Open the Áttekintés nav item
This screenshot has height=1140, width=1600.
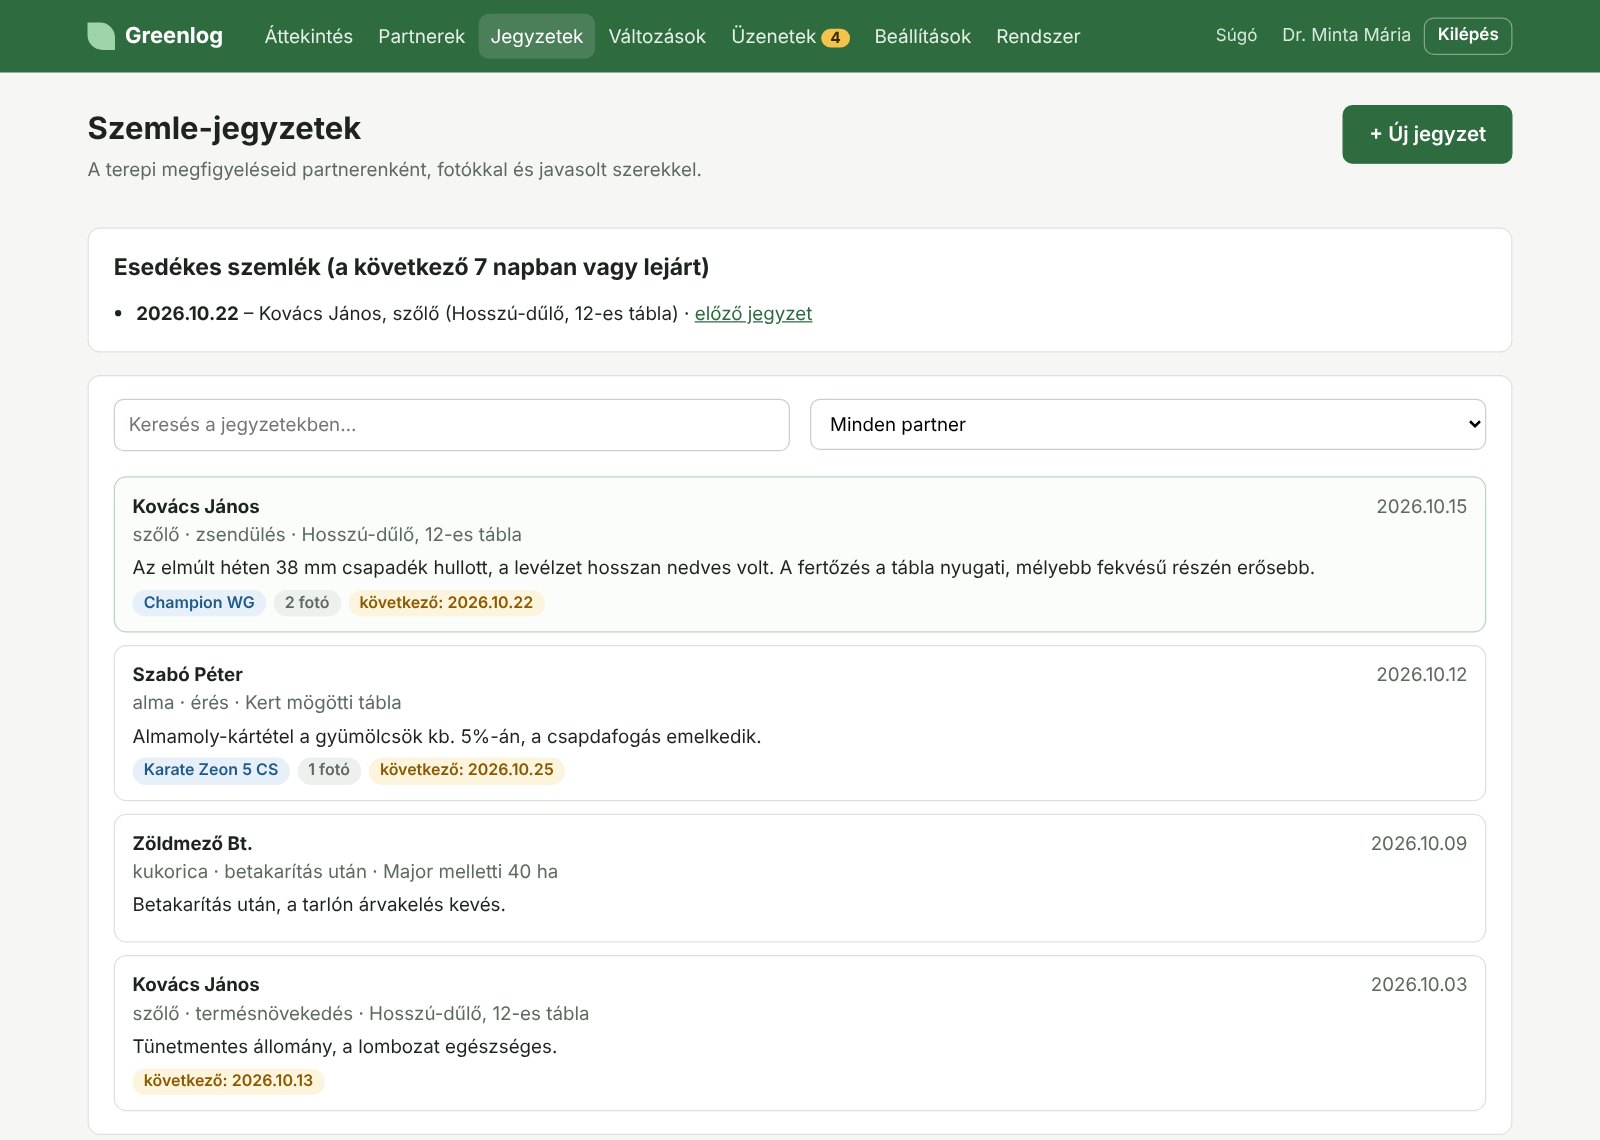(309, 36)
